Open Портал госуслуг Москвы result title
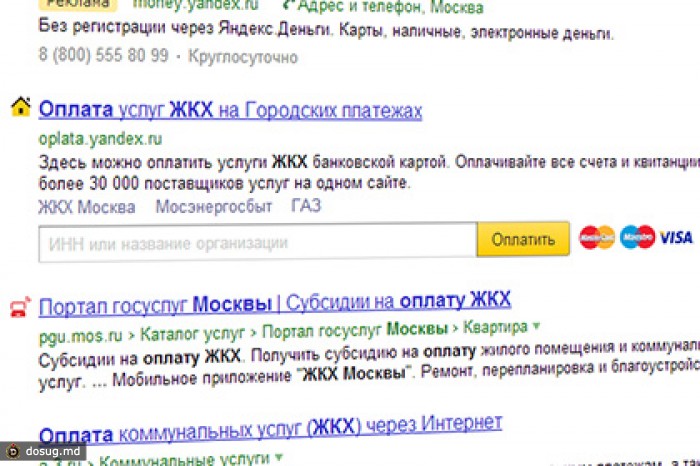 point(275,304)
